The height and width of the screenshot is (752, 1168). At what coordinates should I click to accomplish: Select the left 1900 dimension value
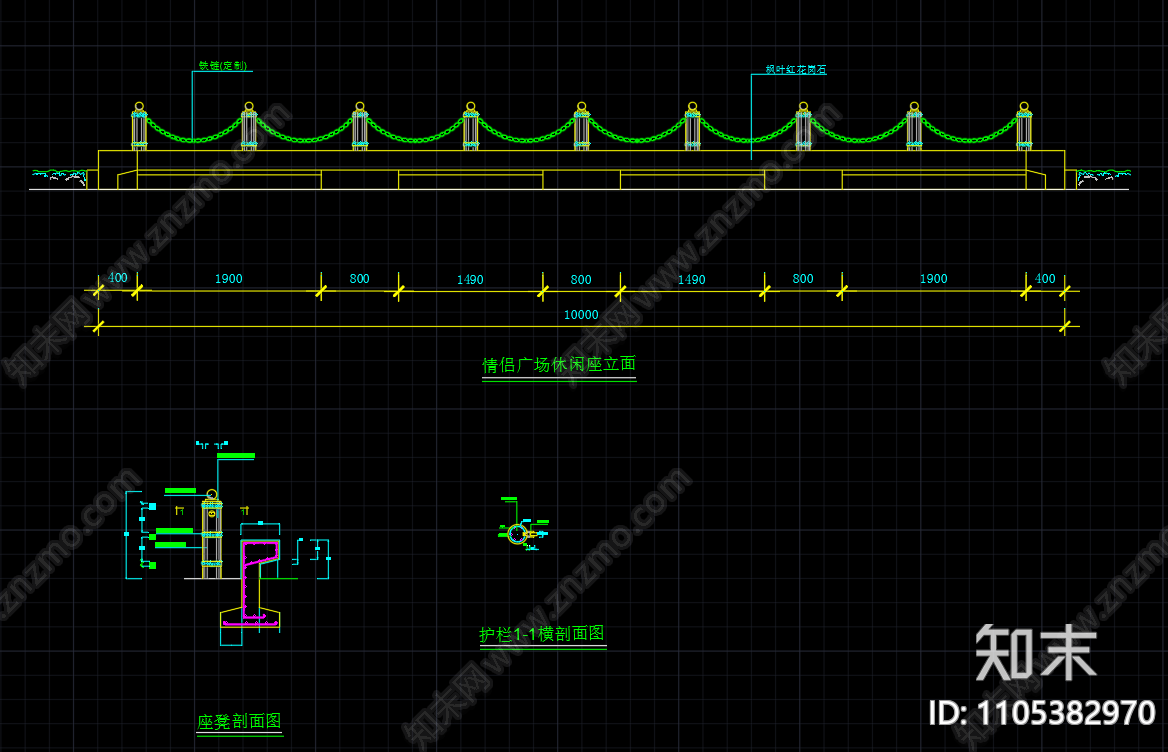[x=228, y=279]
